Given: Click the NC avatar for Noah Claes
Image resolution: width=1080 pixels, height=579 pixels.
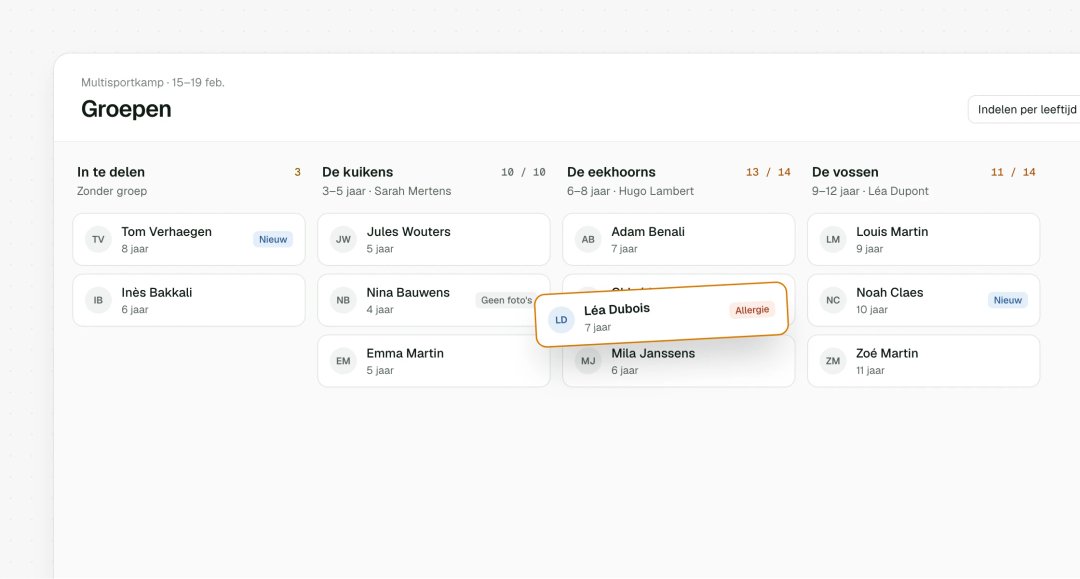Looking at the screenshot, I should [833, 300].
